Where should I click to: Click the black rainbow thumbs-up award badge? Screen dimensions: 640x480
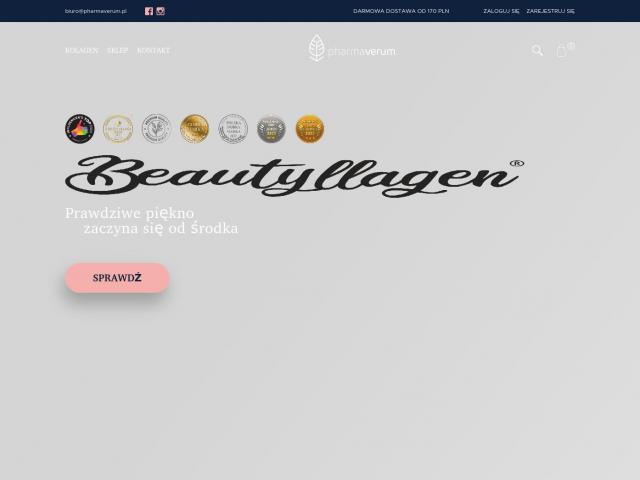pos(80,129)
